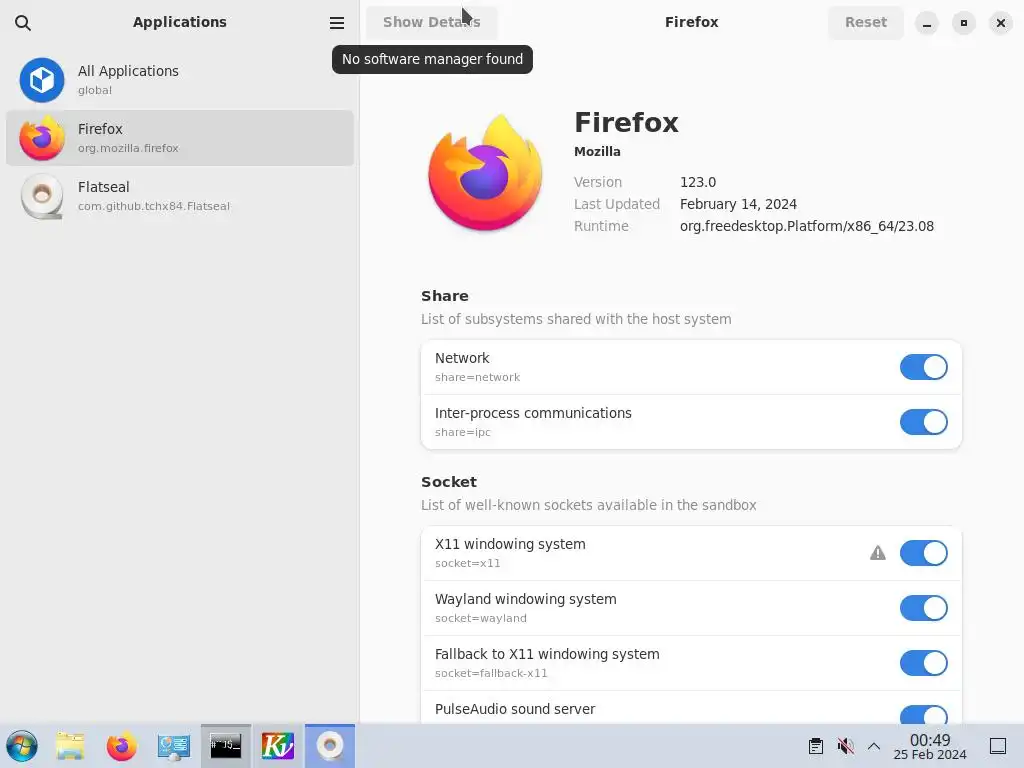Open the network settings taskbar icon
The image size is (1024, 768).
click(x=174, y=746)
